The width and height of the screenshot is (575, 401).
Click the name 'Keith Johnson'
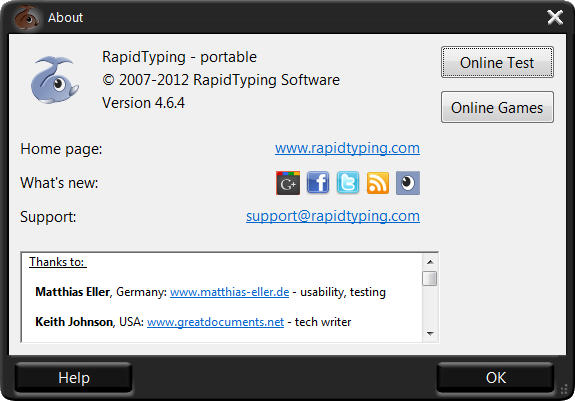click(x=74, y=322)
